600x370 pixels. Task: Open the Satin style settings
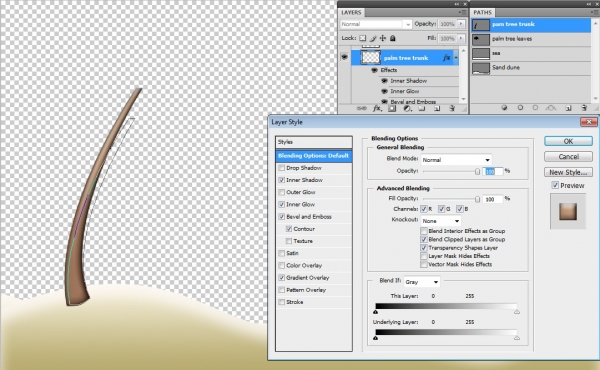[x=292, y=253]
